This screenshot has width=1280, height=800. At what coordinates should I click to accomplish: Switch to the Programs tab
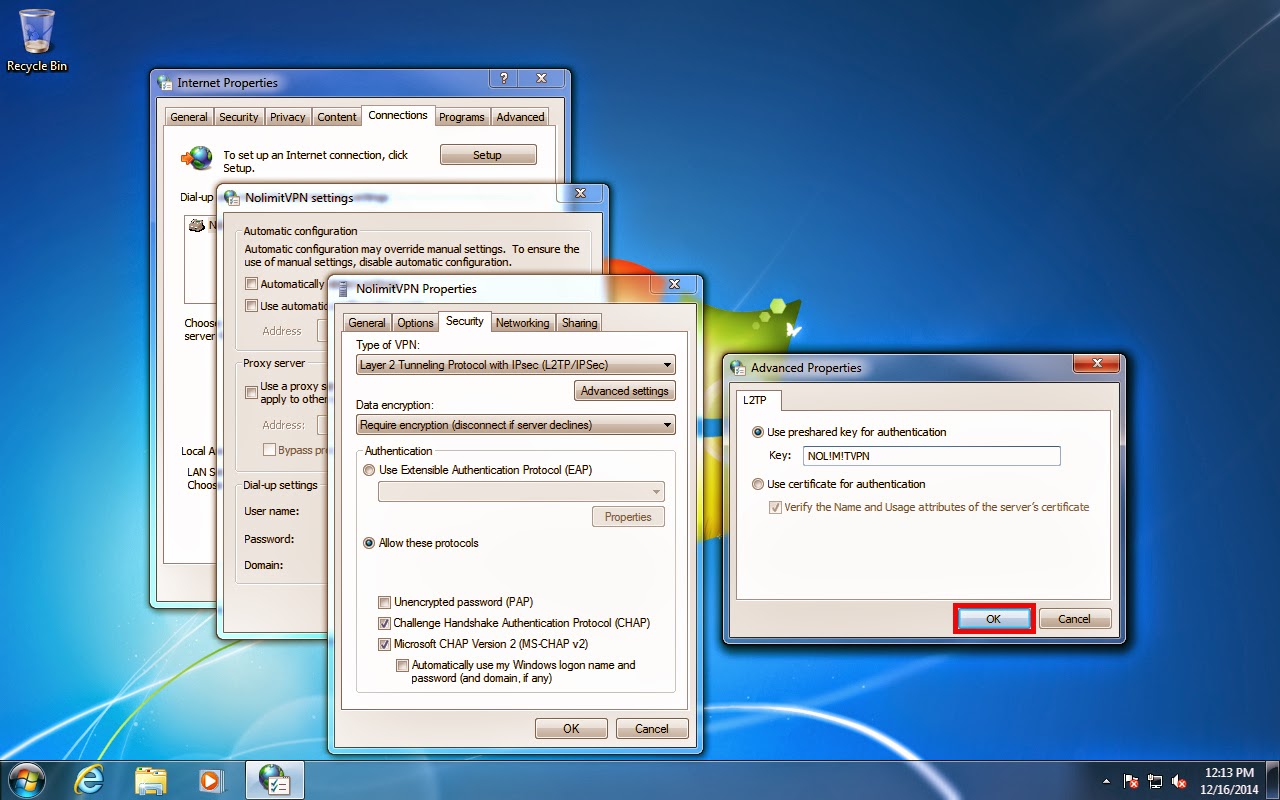[462, 117]
